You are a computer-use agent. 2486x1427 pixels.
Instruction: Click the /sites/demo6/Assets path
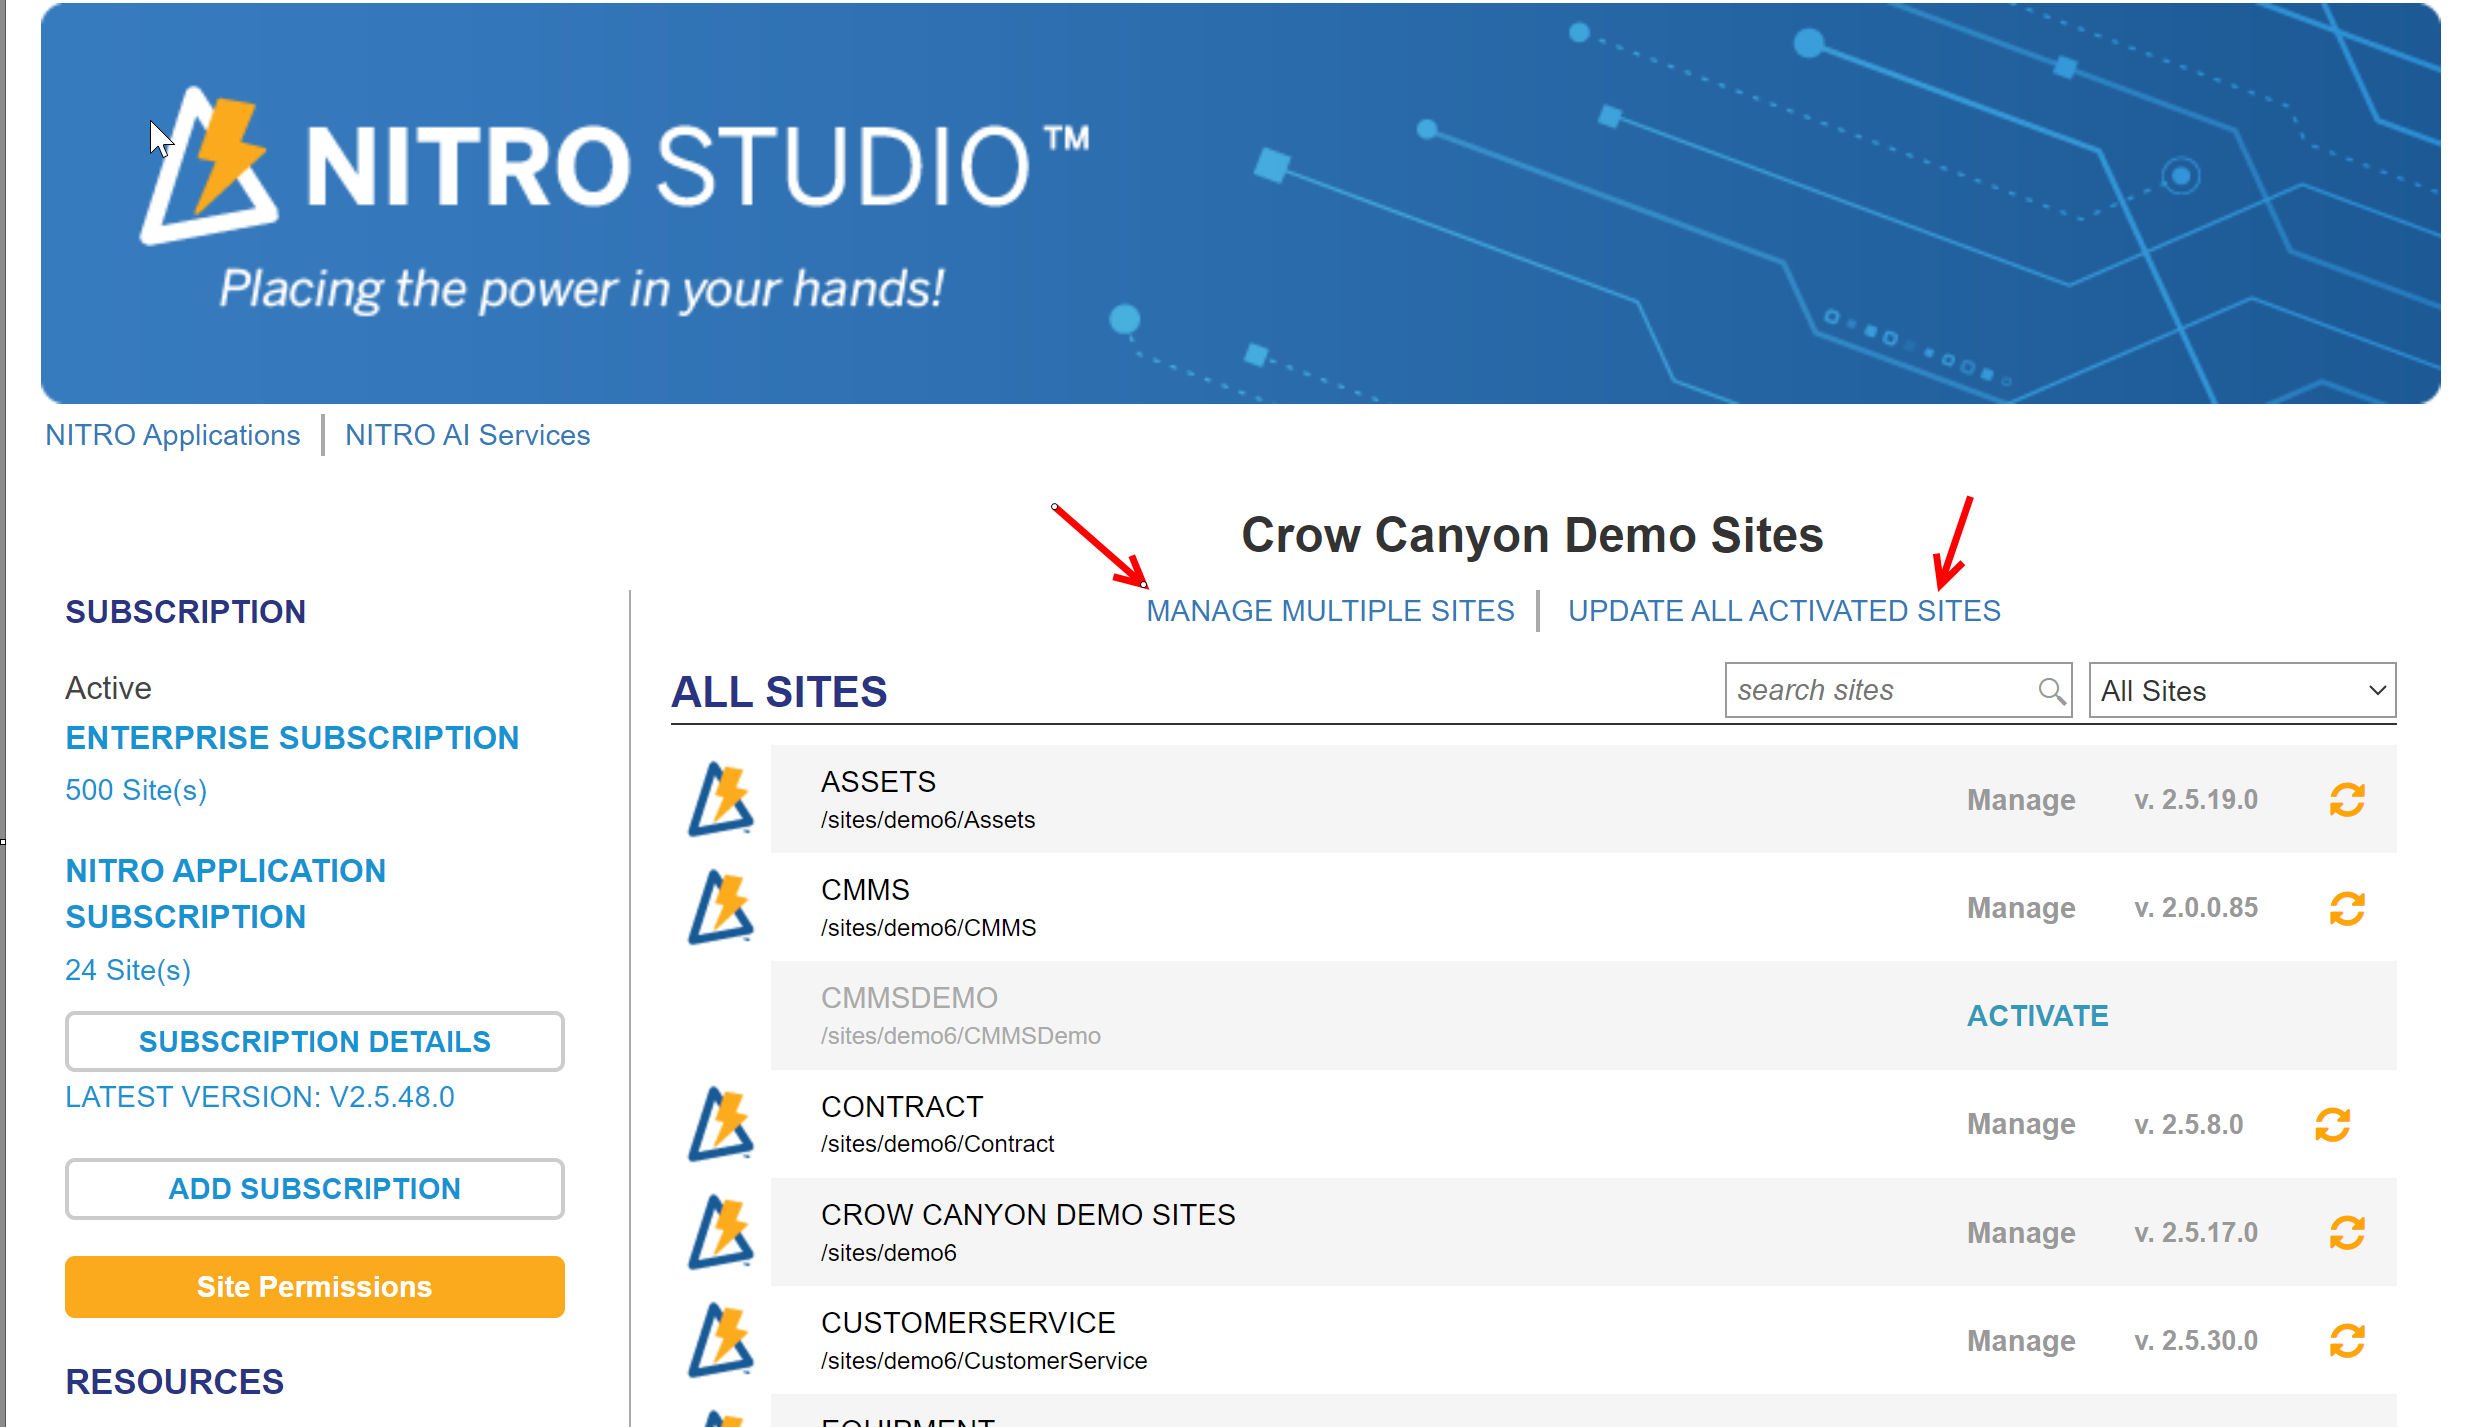pyautogui.click(x=928, y=820)
